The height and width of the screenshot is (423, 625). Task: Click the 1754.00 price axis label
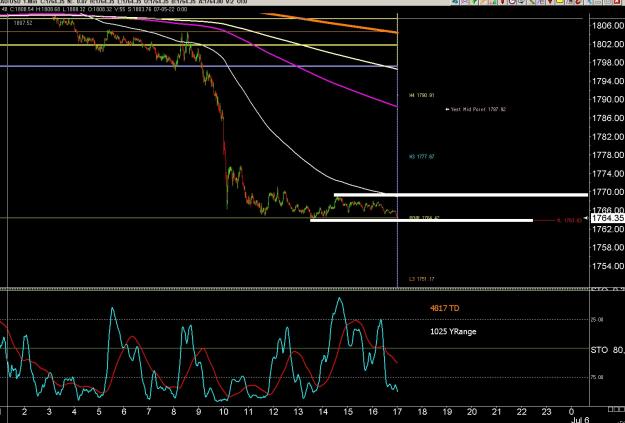(608, 266)
